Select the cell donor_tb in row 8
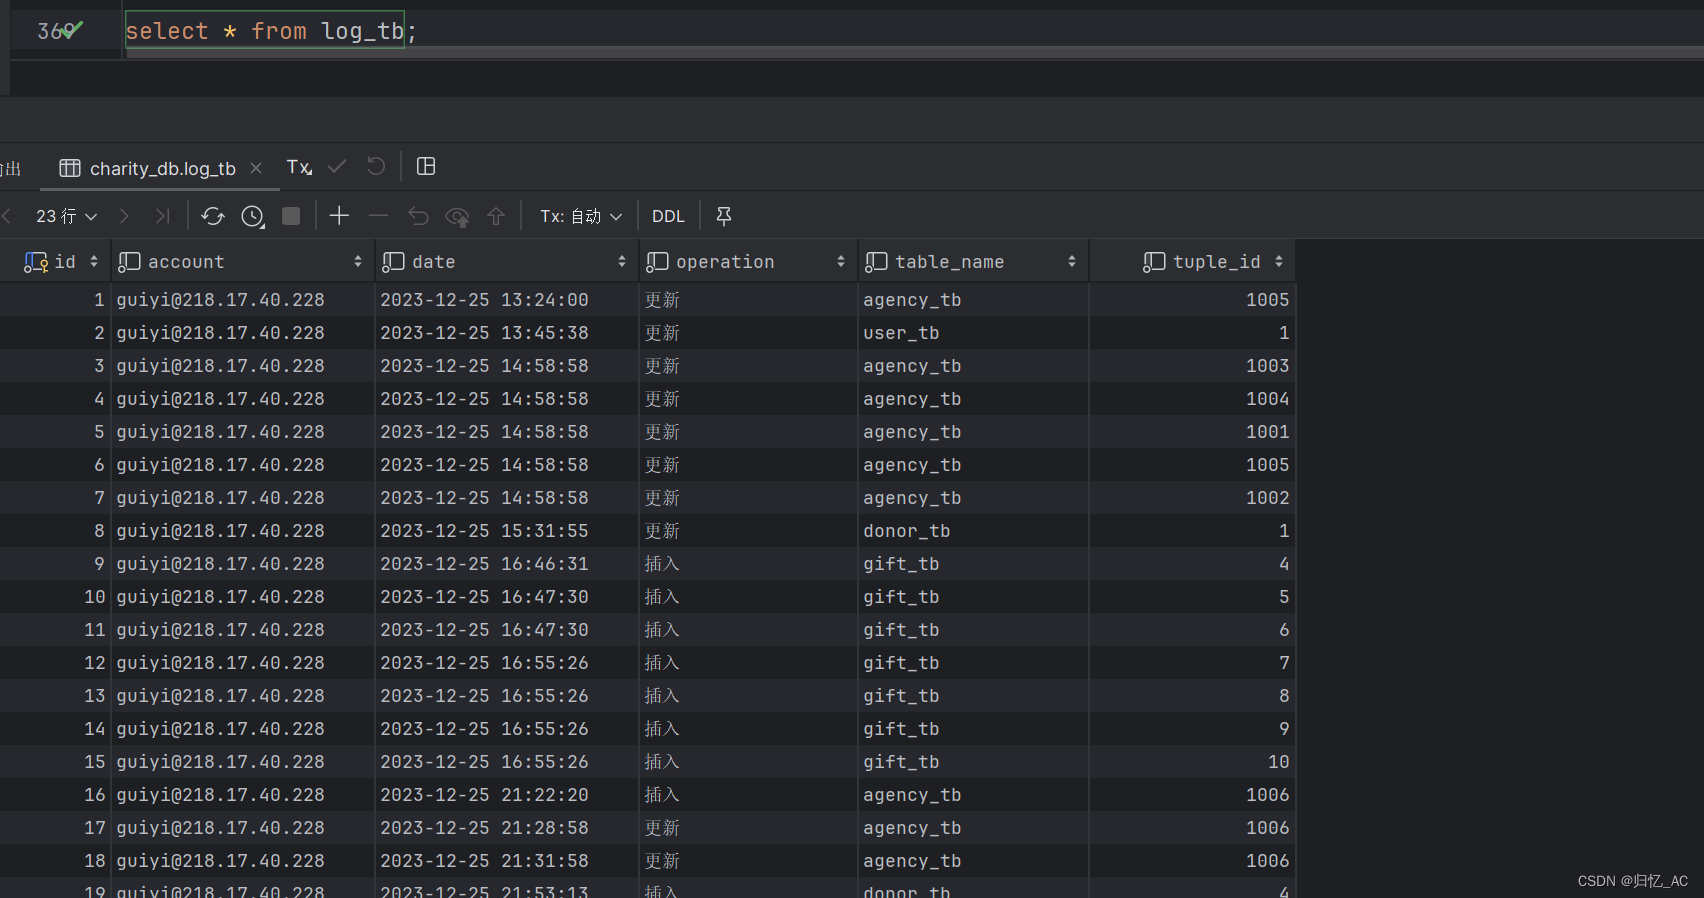 point(973,531)
